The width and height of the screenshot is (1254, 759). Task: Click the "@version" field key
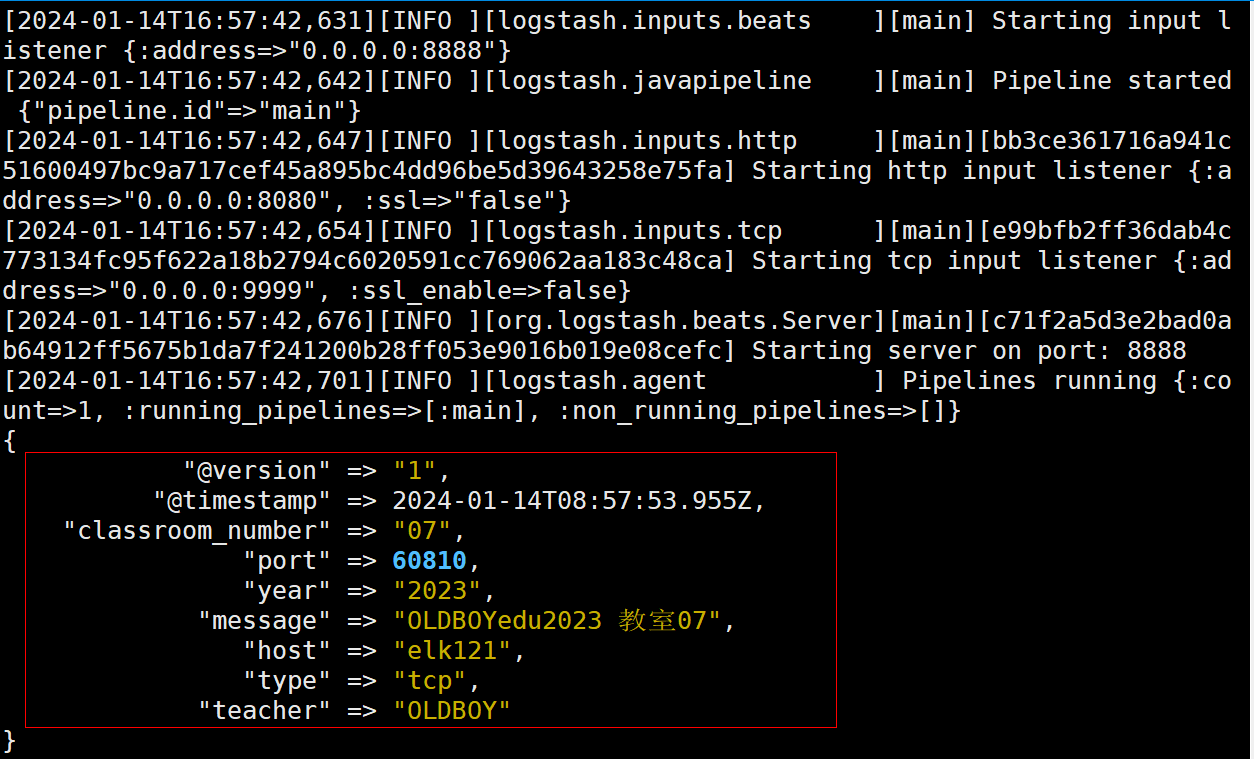(x=256, y=471)
